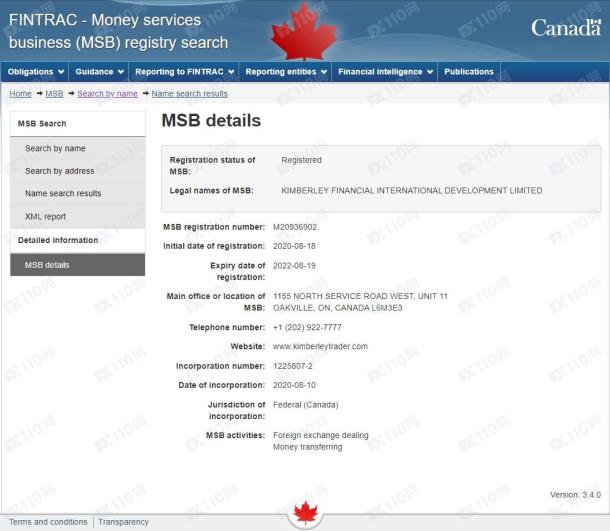The height and width of the screenshot is (531, 610).
Task: Open the Terms and conditions footer link
Action: click(48, 522)
